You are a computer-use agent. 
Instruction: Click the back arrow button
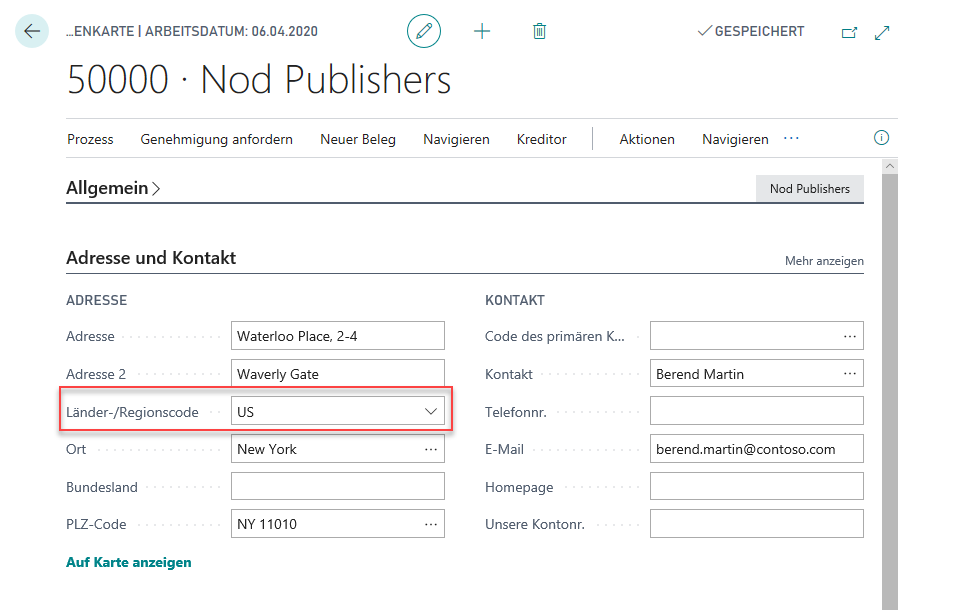(32, 31)
